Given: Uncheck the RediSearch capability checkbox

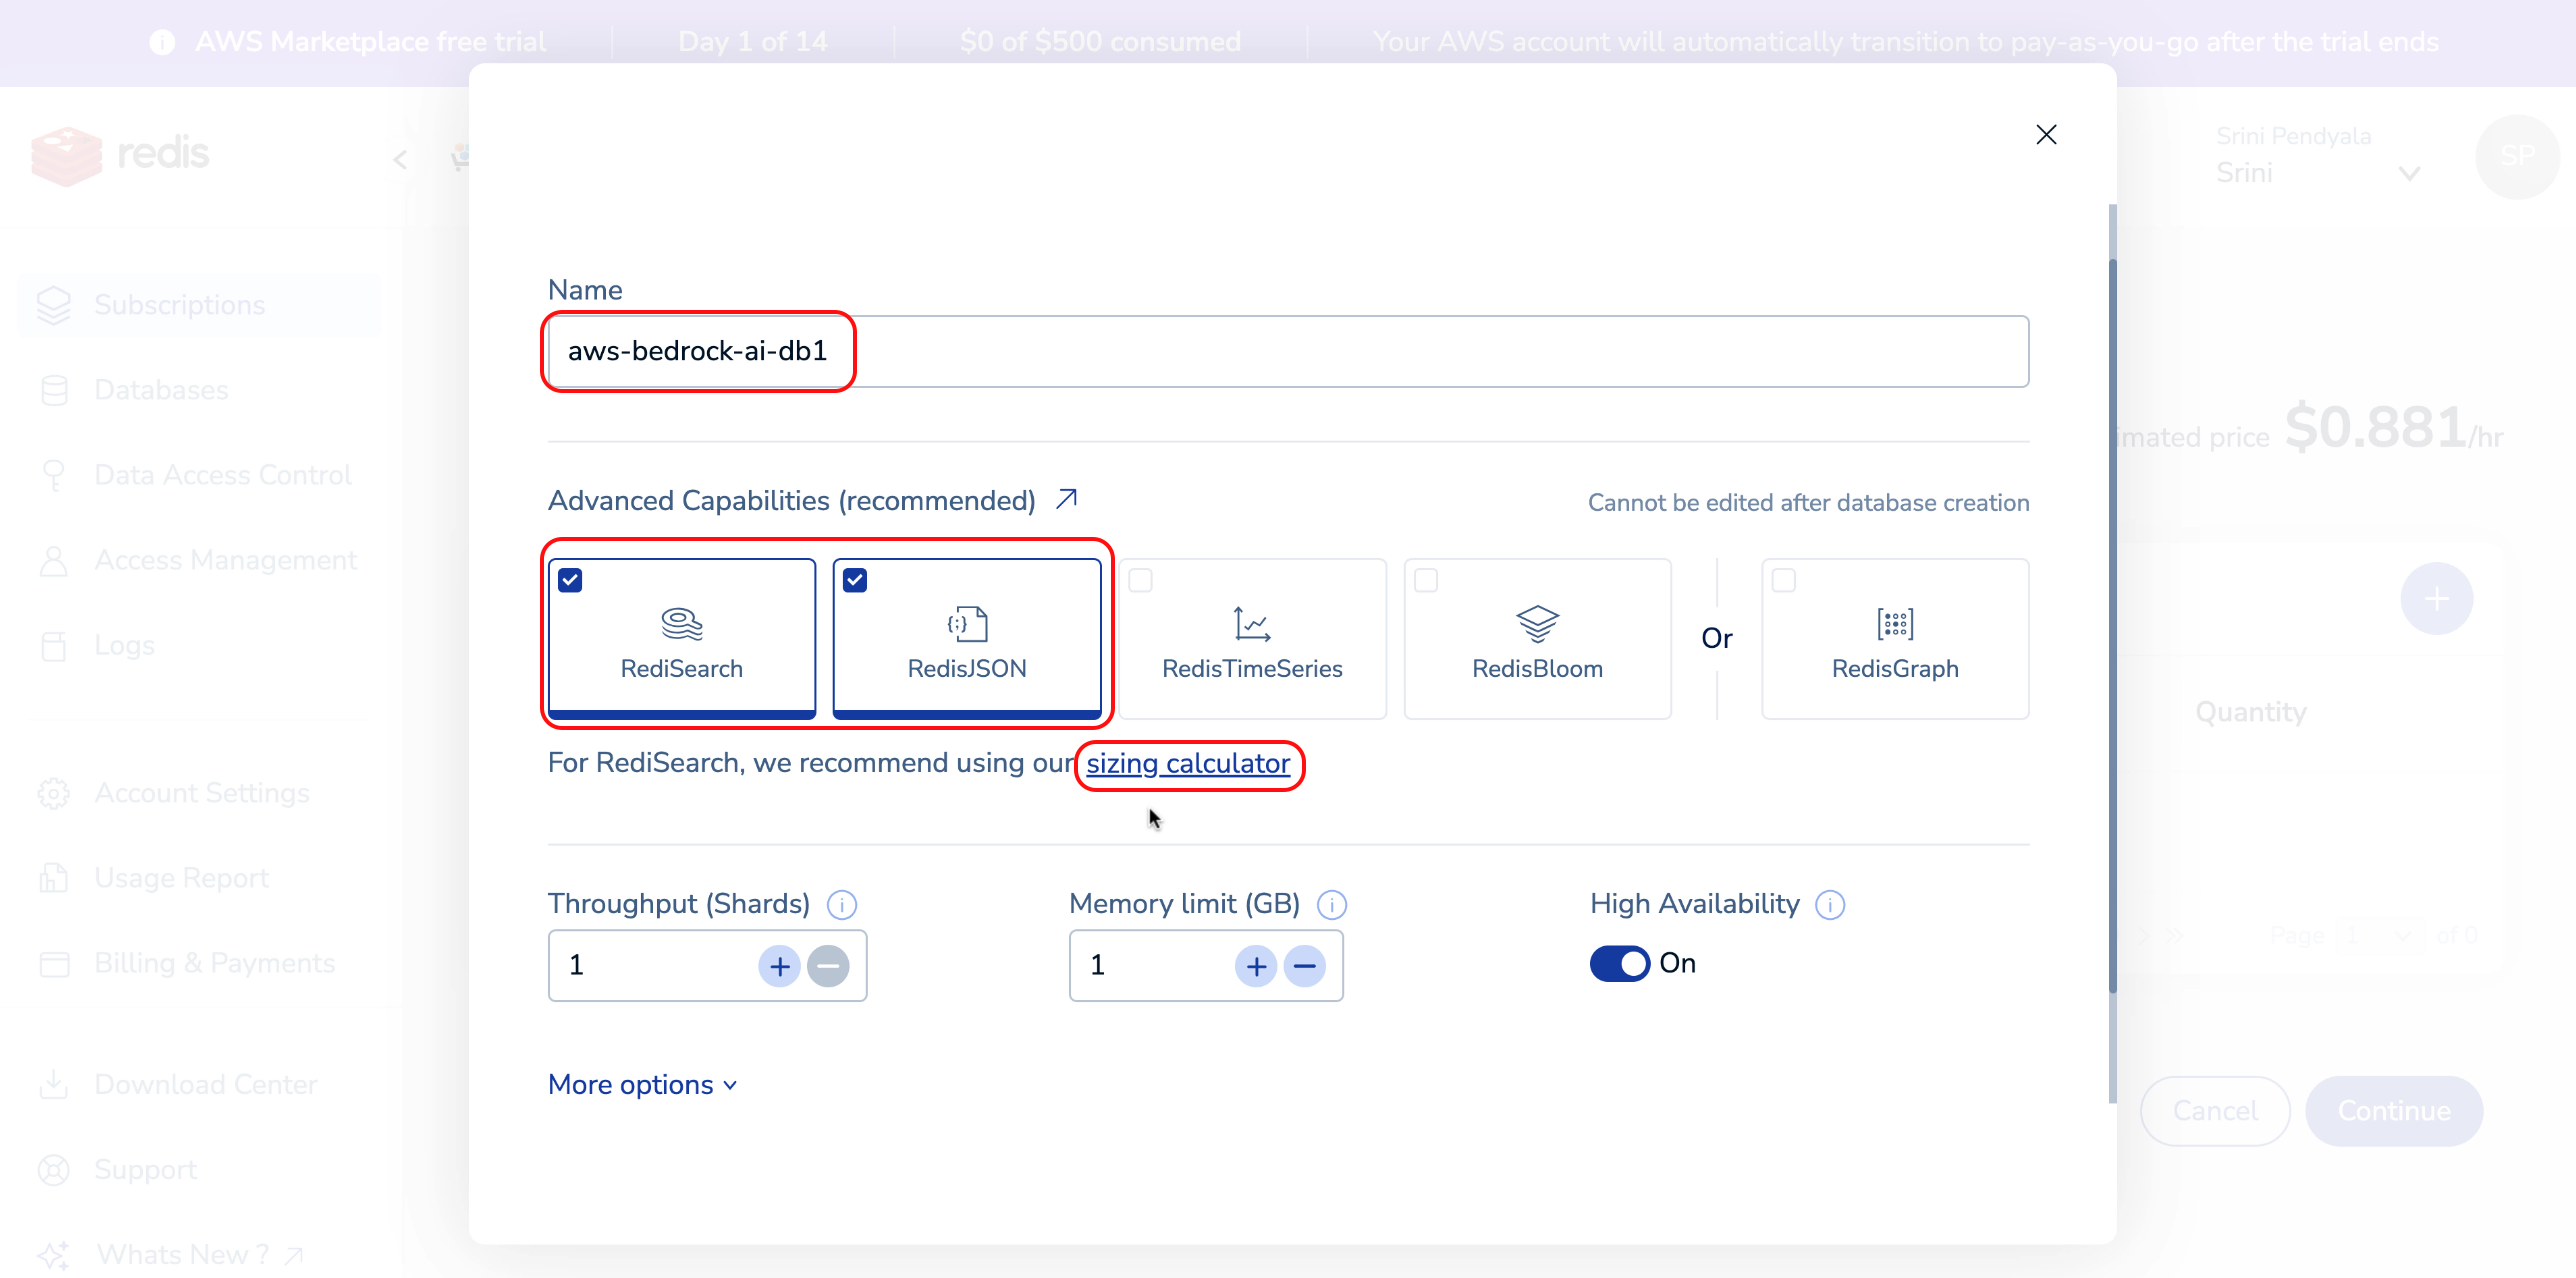Looking at the screenshot, I should [570, 579].
